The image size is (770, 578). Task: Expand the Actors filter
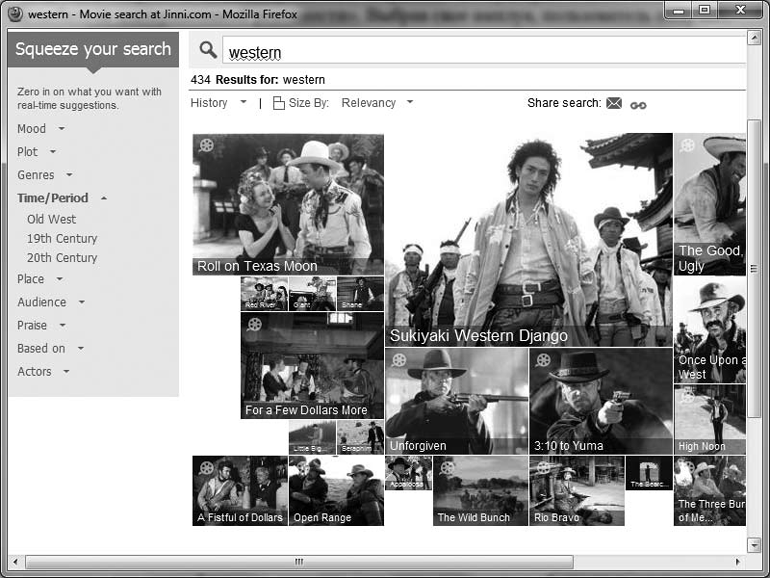(43, 372)
